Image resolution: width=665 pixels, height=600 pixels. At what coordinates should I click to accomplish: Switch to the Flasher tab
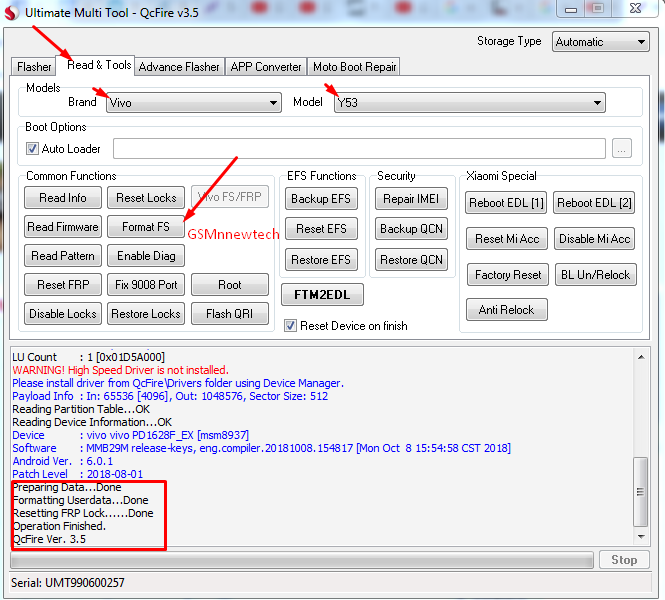coord(34,67)
